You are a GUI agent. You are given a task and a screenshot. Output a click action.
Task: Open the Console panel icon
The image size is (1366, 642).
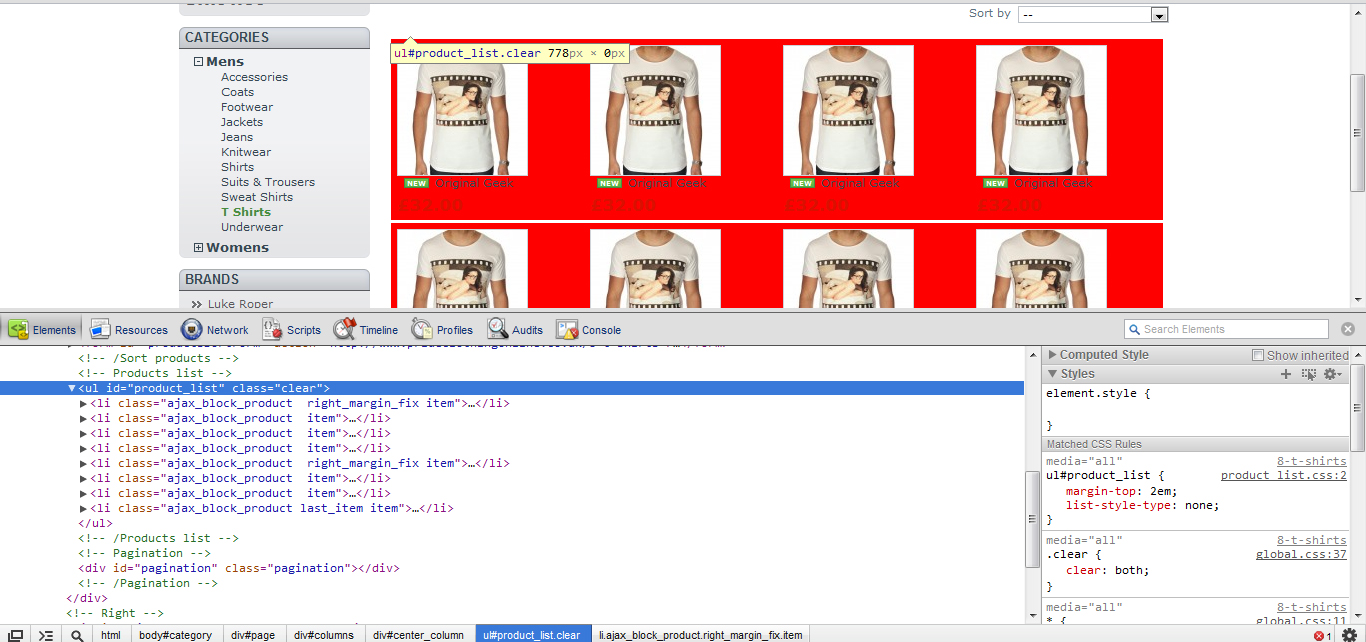tap(567, 329)
